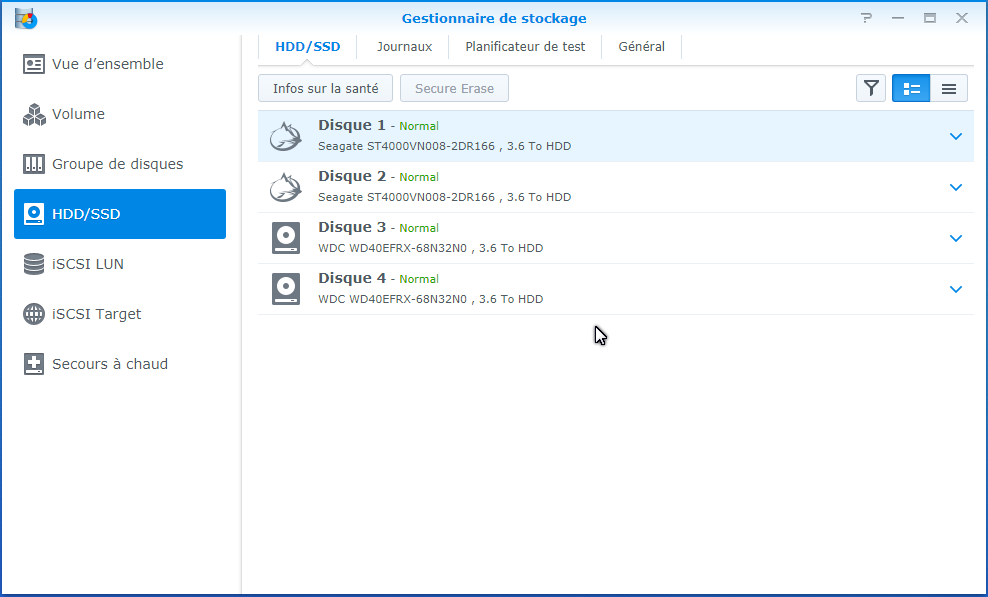This screenshot has width=988, height=597.
Task: Click the Storage Manager app icon in title bar
Action: [26, 18]
